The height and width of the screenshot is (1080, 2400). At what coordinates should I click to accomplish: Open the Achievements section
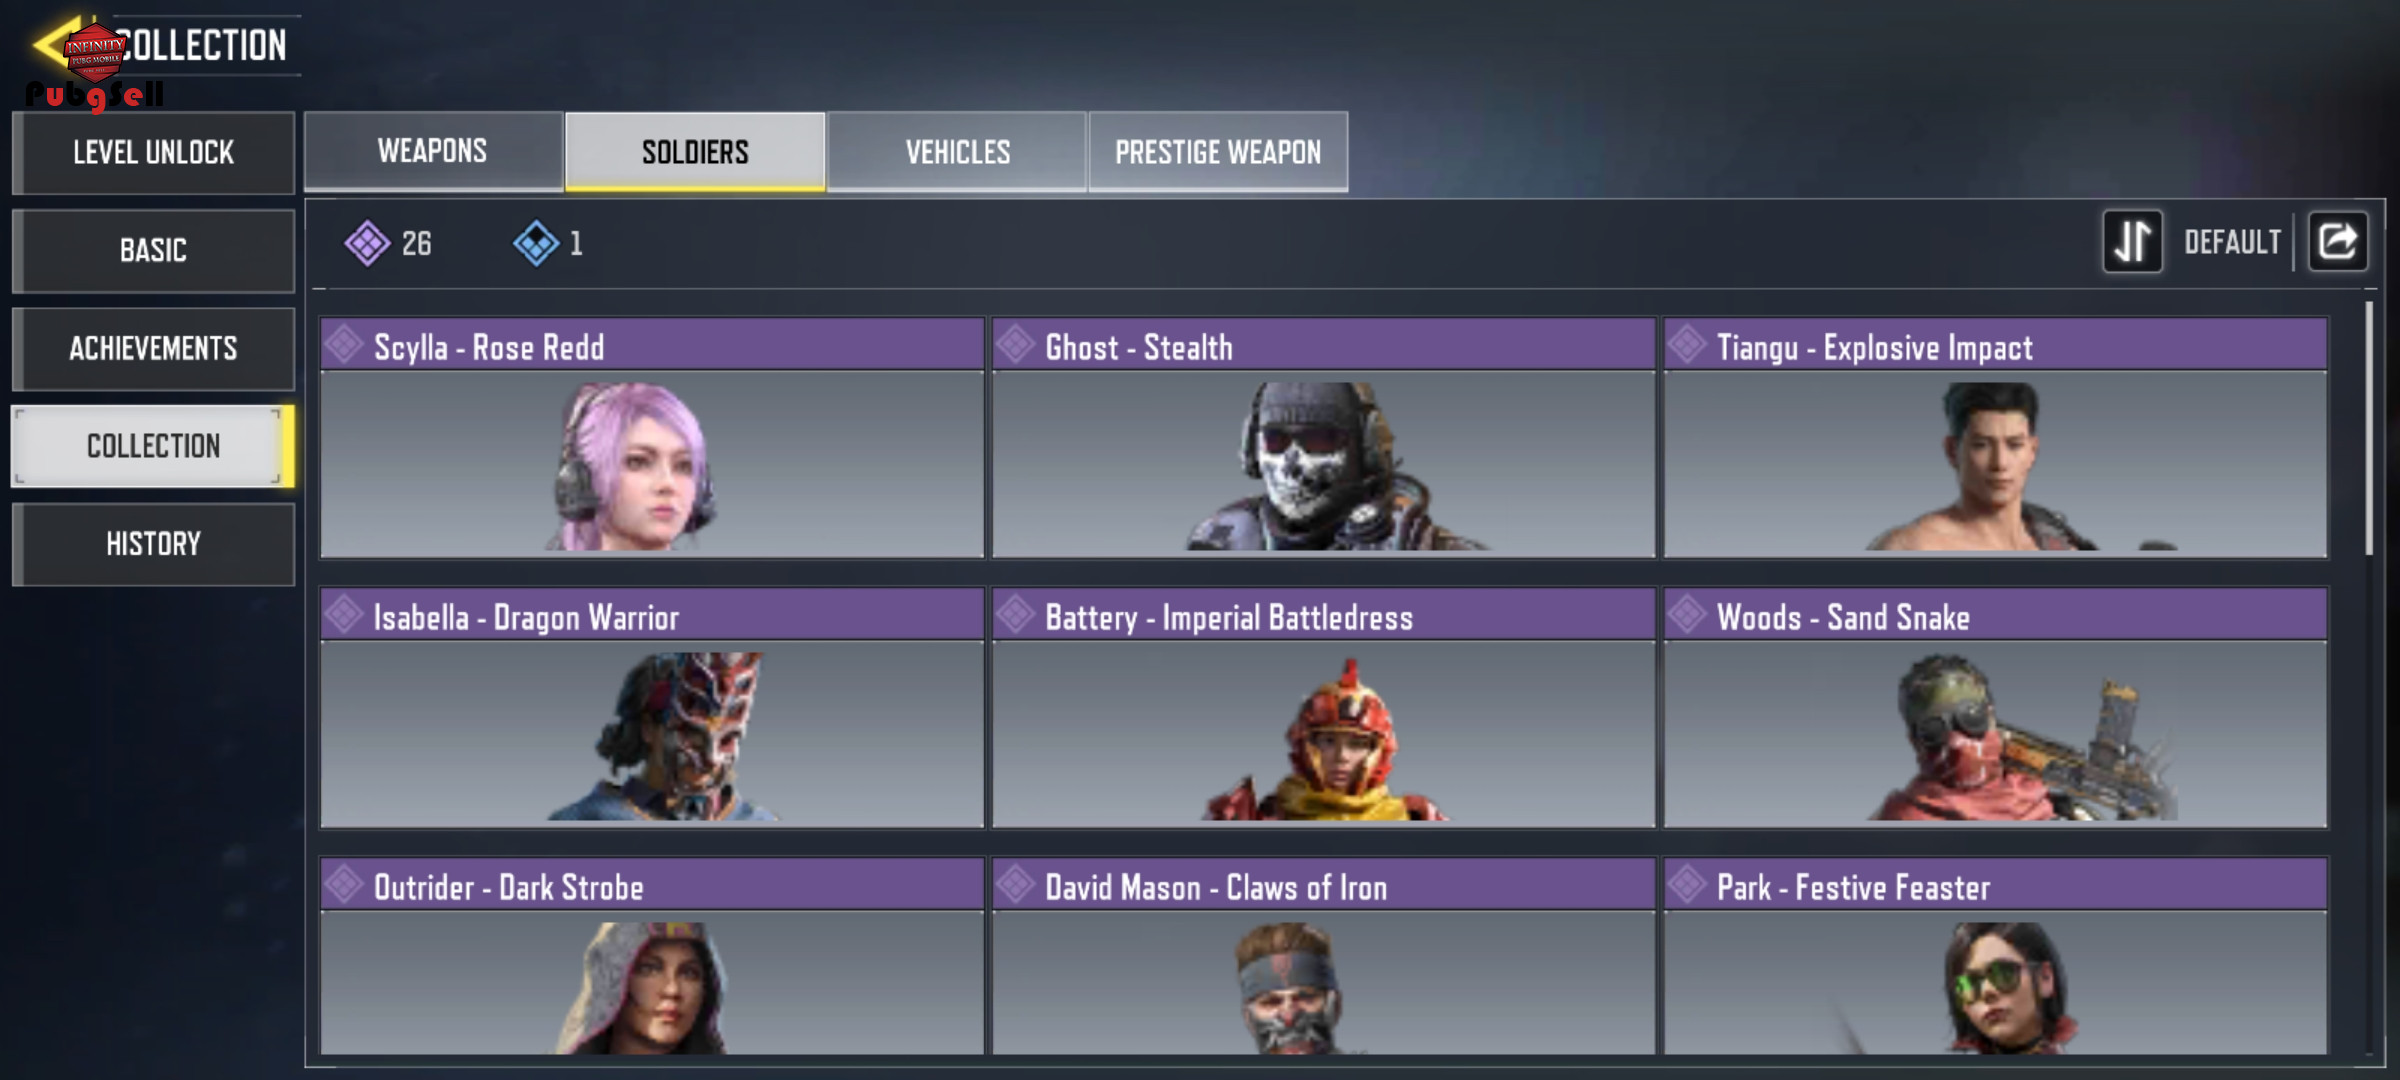pos(153,348)
